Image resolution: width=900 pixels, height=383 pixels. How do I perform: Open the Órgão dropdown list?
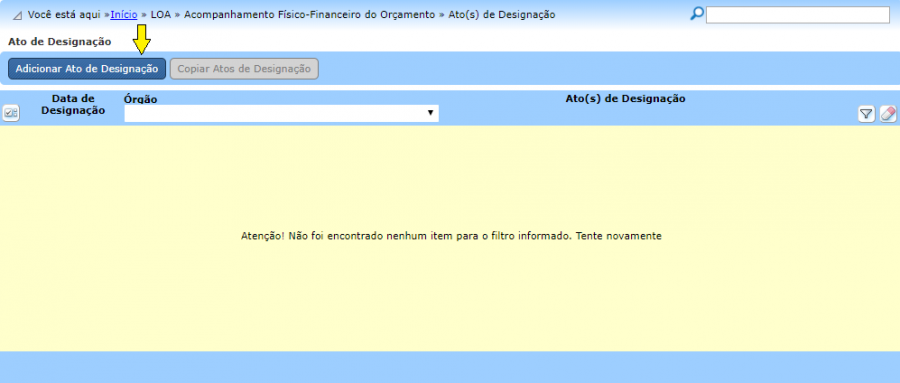pos(281,113)
